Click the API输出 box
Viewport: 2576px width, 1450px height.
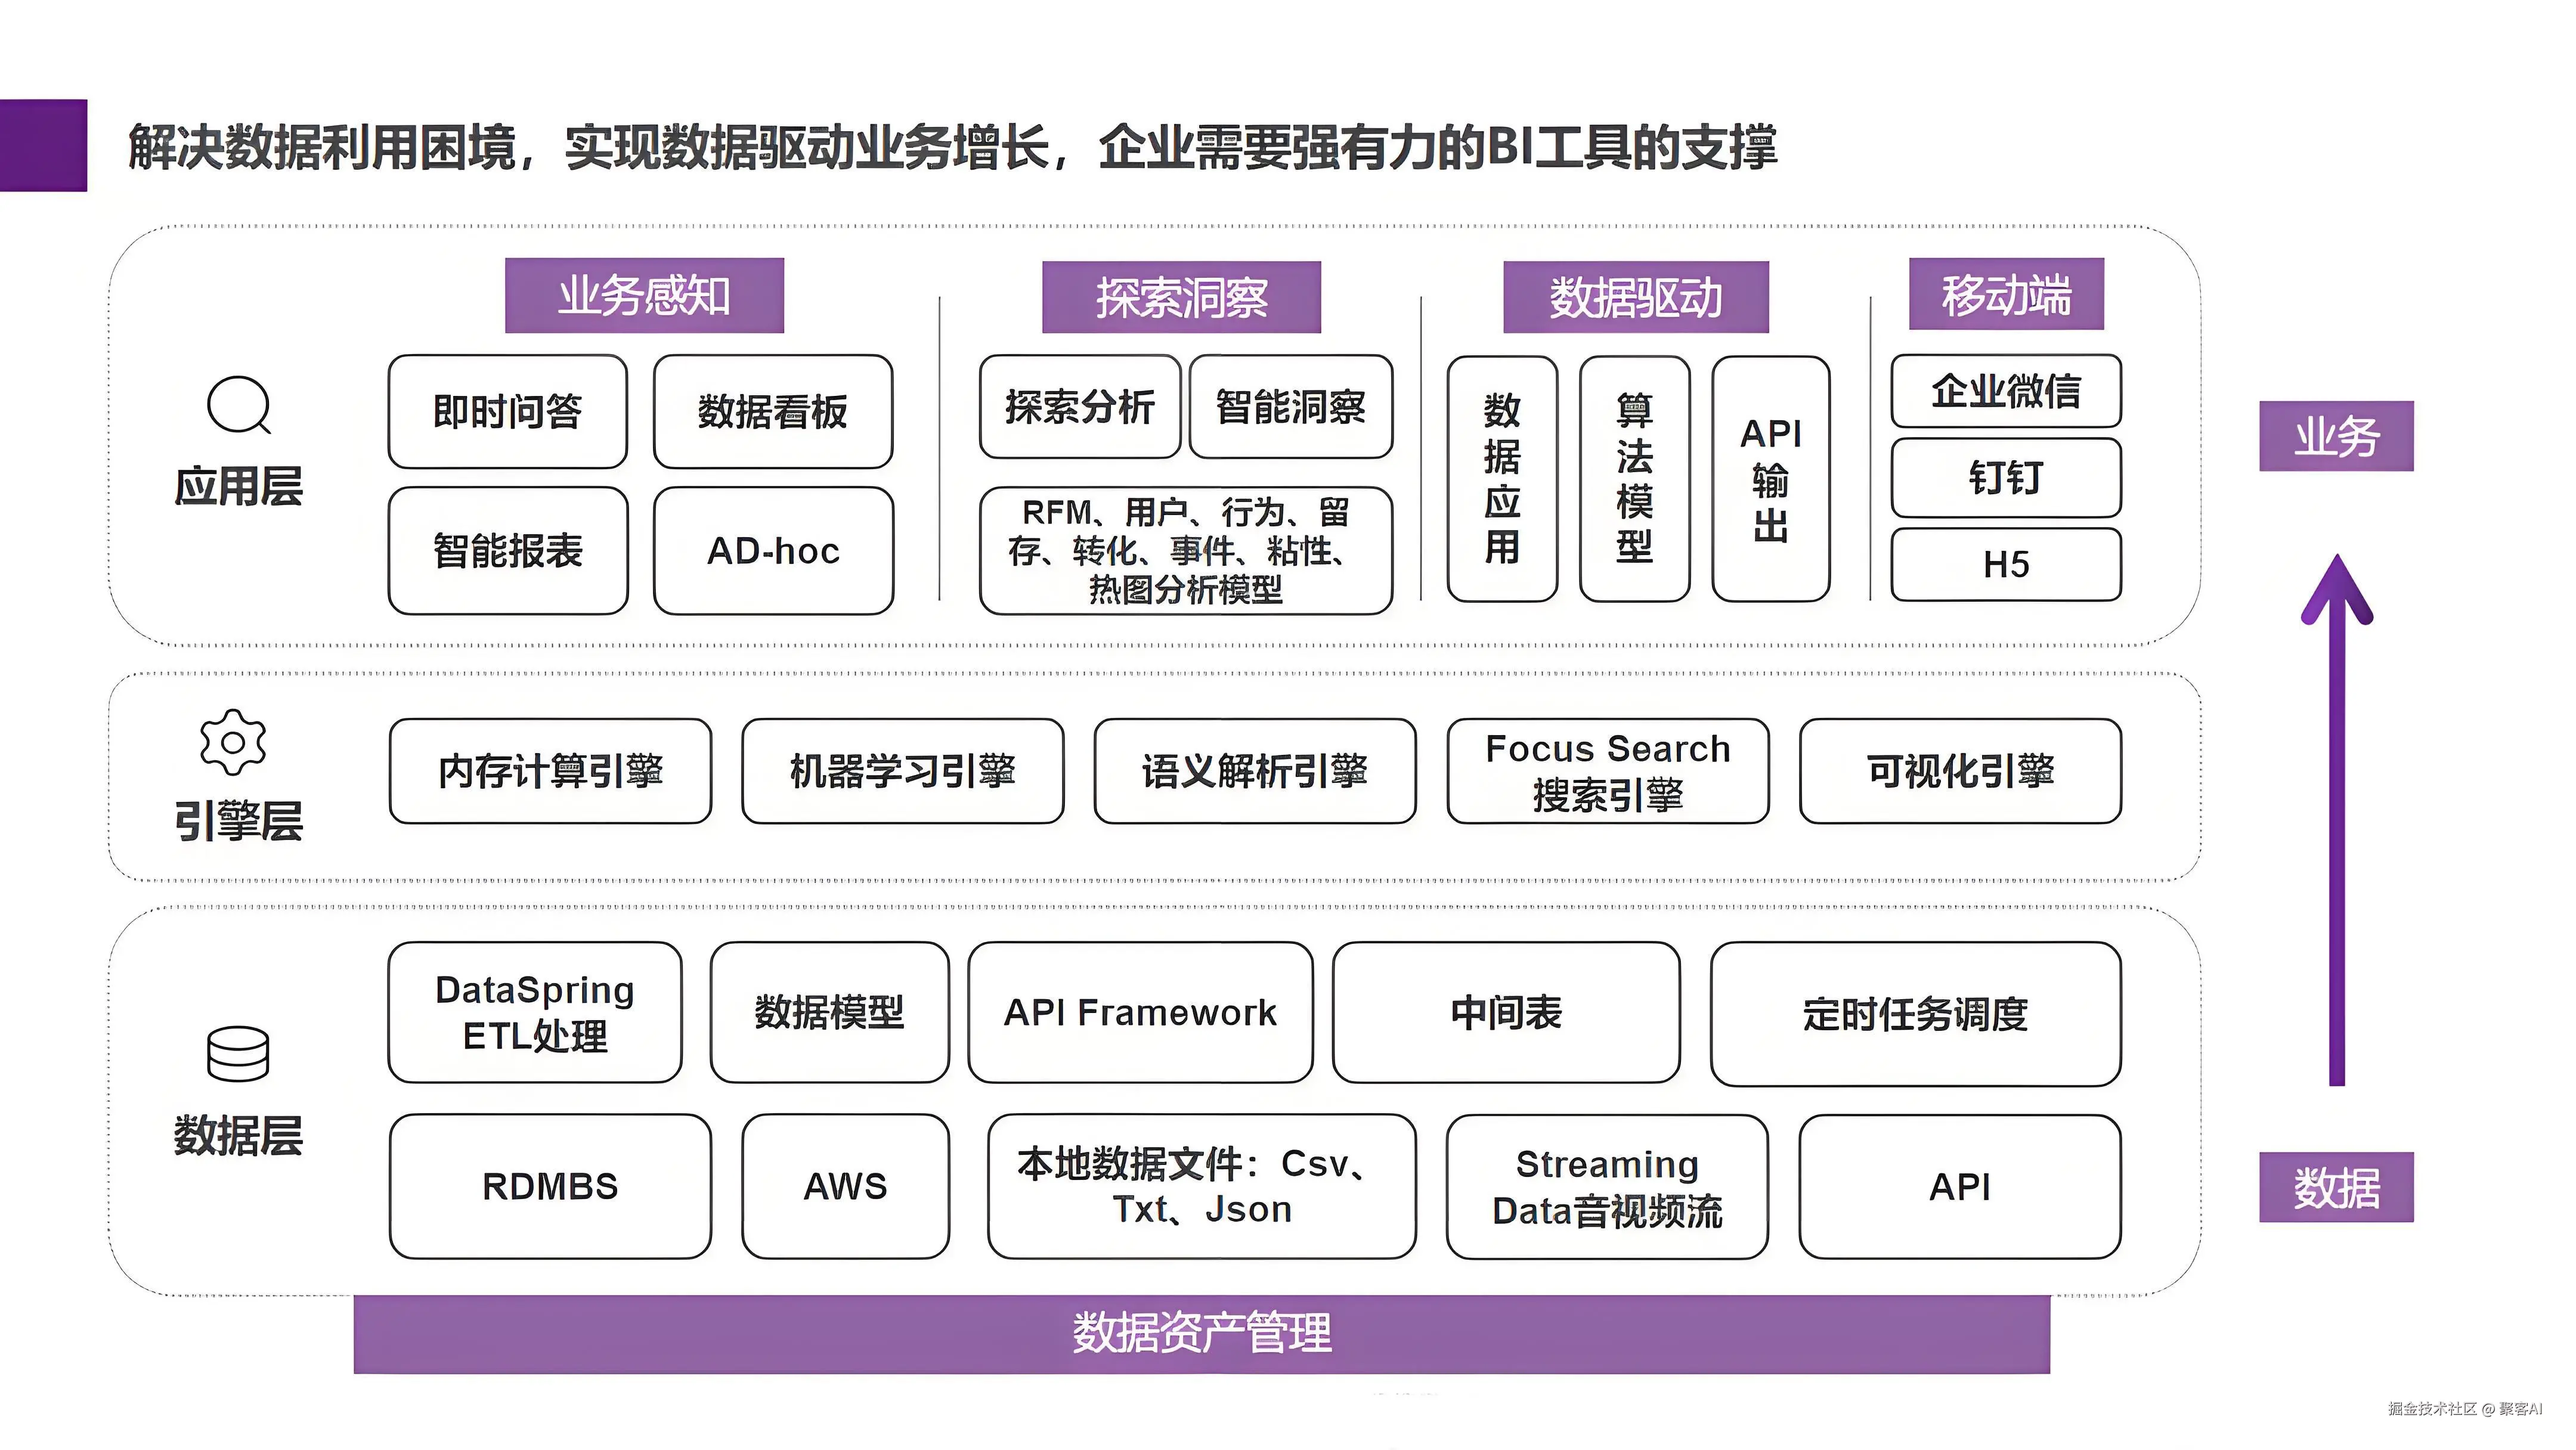tap(1771, 478)
